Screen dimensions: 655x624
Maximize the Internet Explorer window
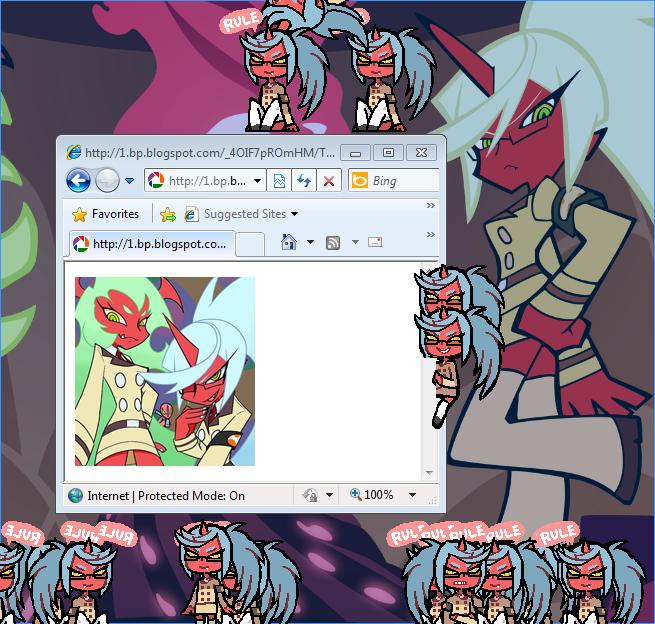coord(388,152)
